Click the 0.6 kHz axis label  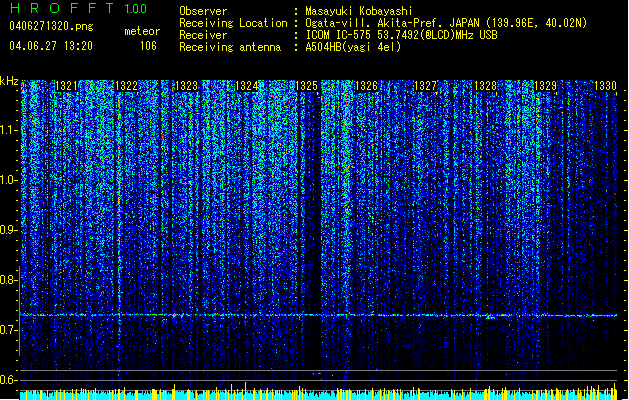(9, 380)
